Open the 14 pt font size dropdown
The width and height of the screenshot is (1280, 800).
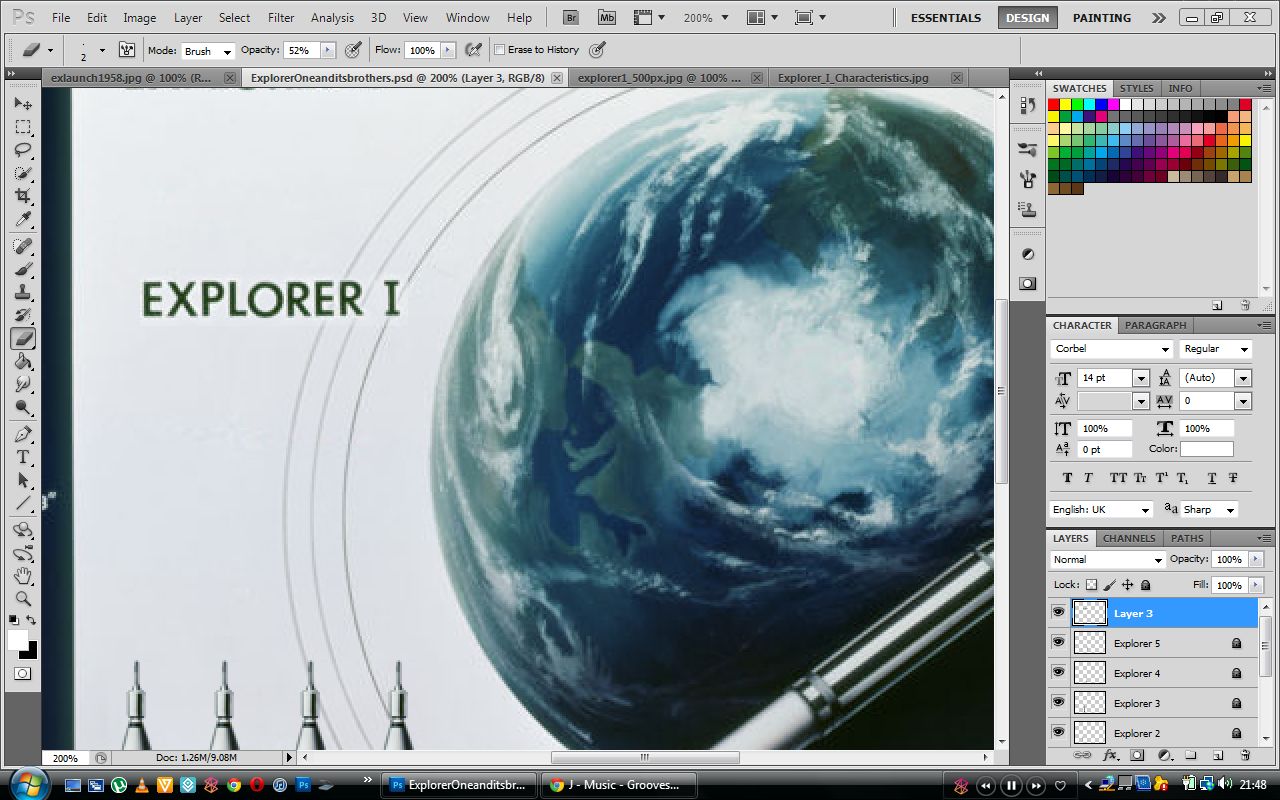pos(1140,378)
